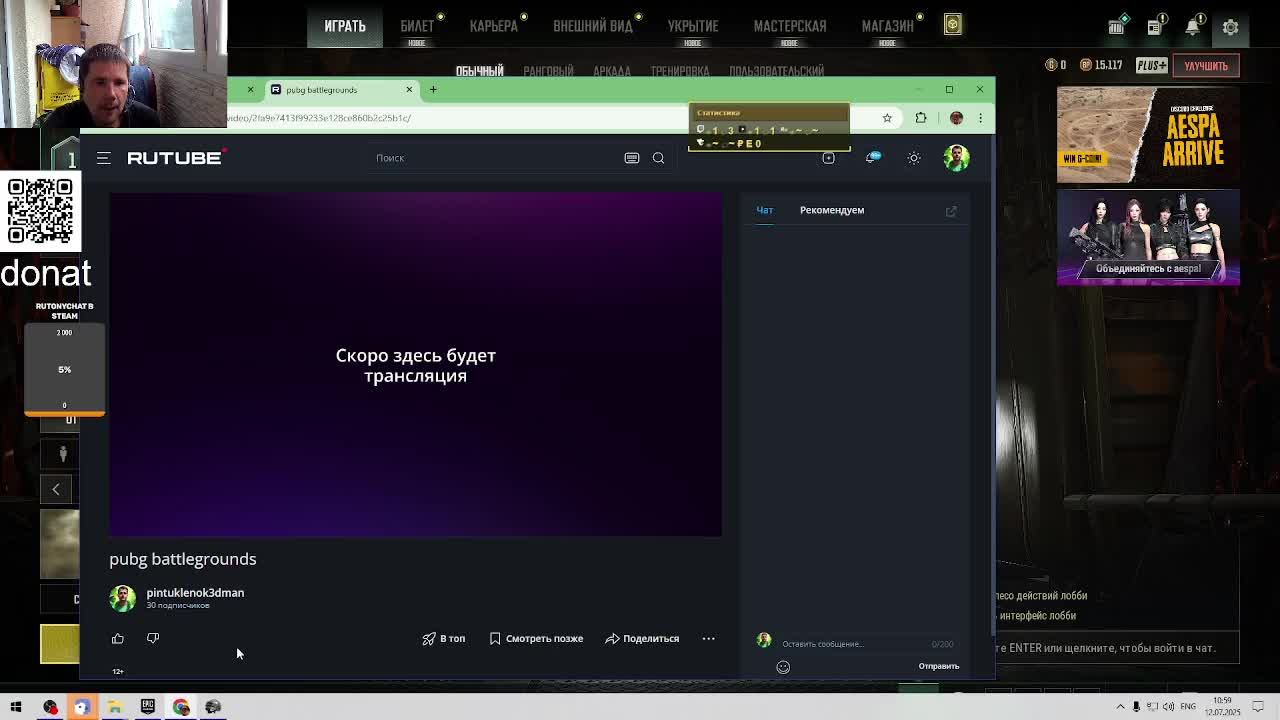The image size is (1280, 720).
Task: Close the pubg battlegrounds browser tab
Action: coord(409,90)
